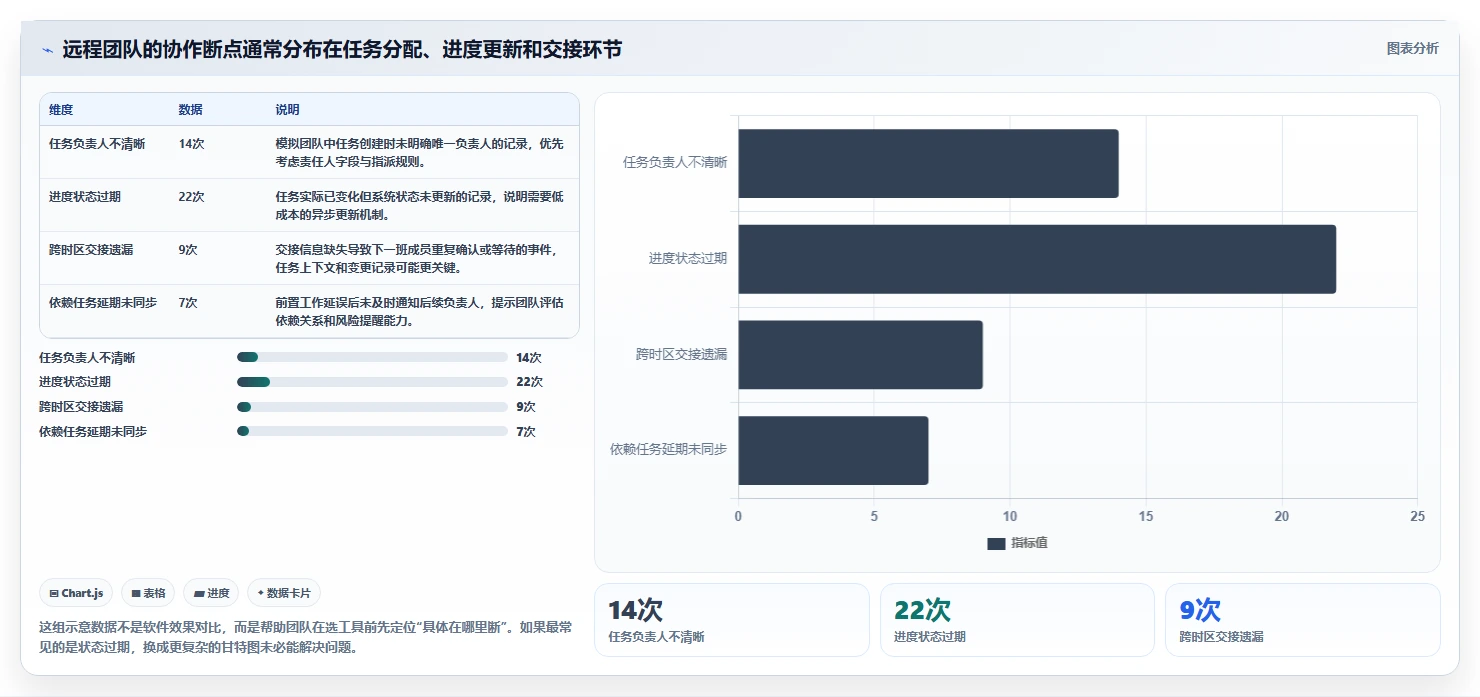Click the description starting 模拟团队中任务创建时
Image resolution: width=1480 pixels, height=697 pixels.
(x=420, y=152)
